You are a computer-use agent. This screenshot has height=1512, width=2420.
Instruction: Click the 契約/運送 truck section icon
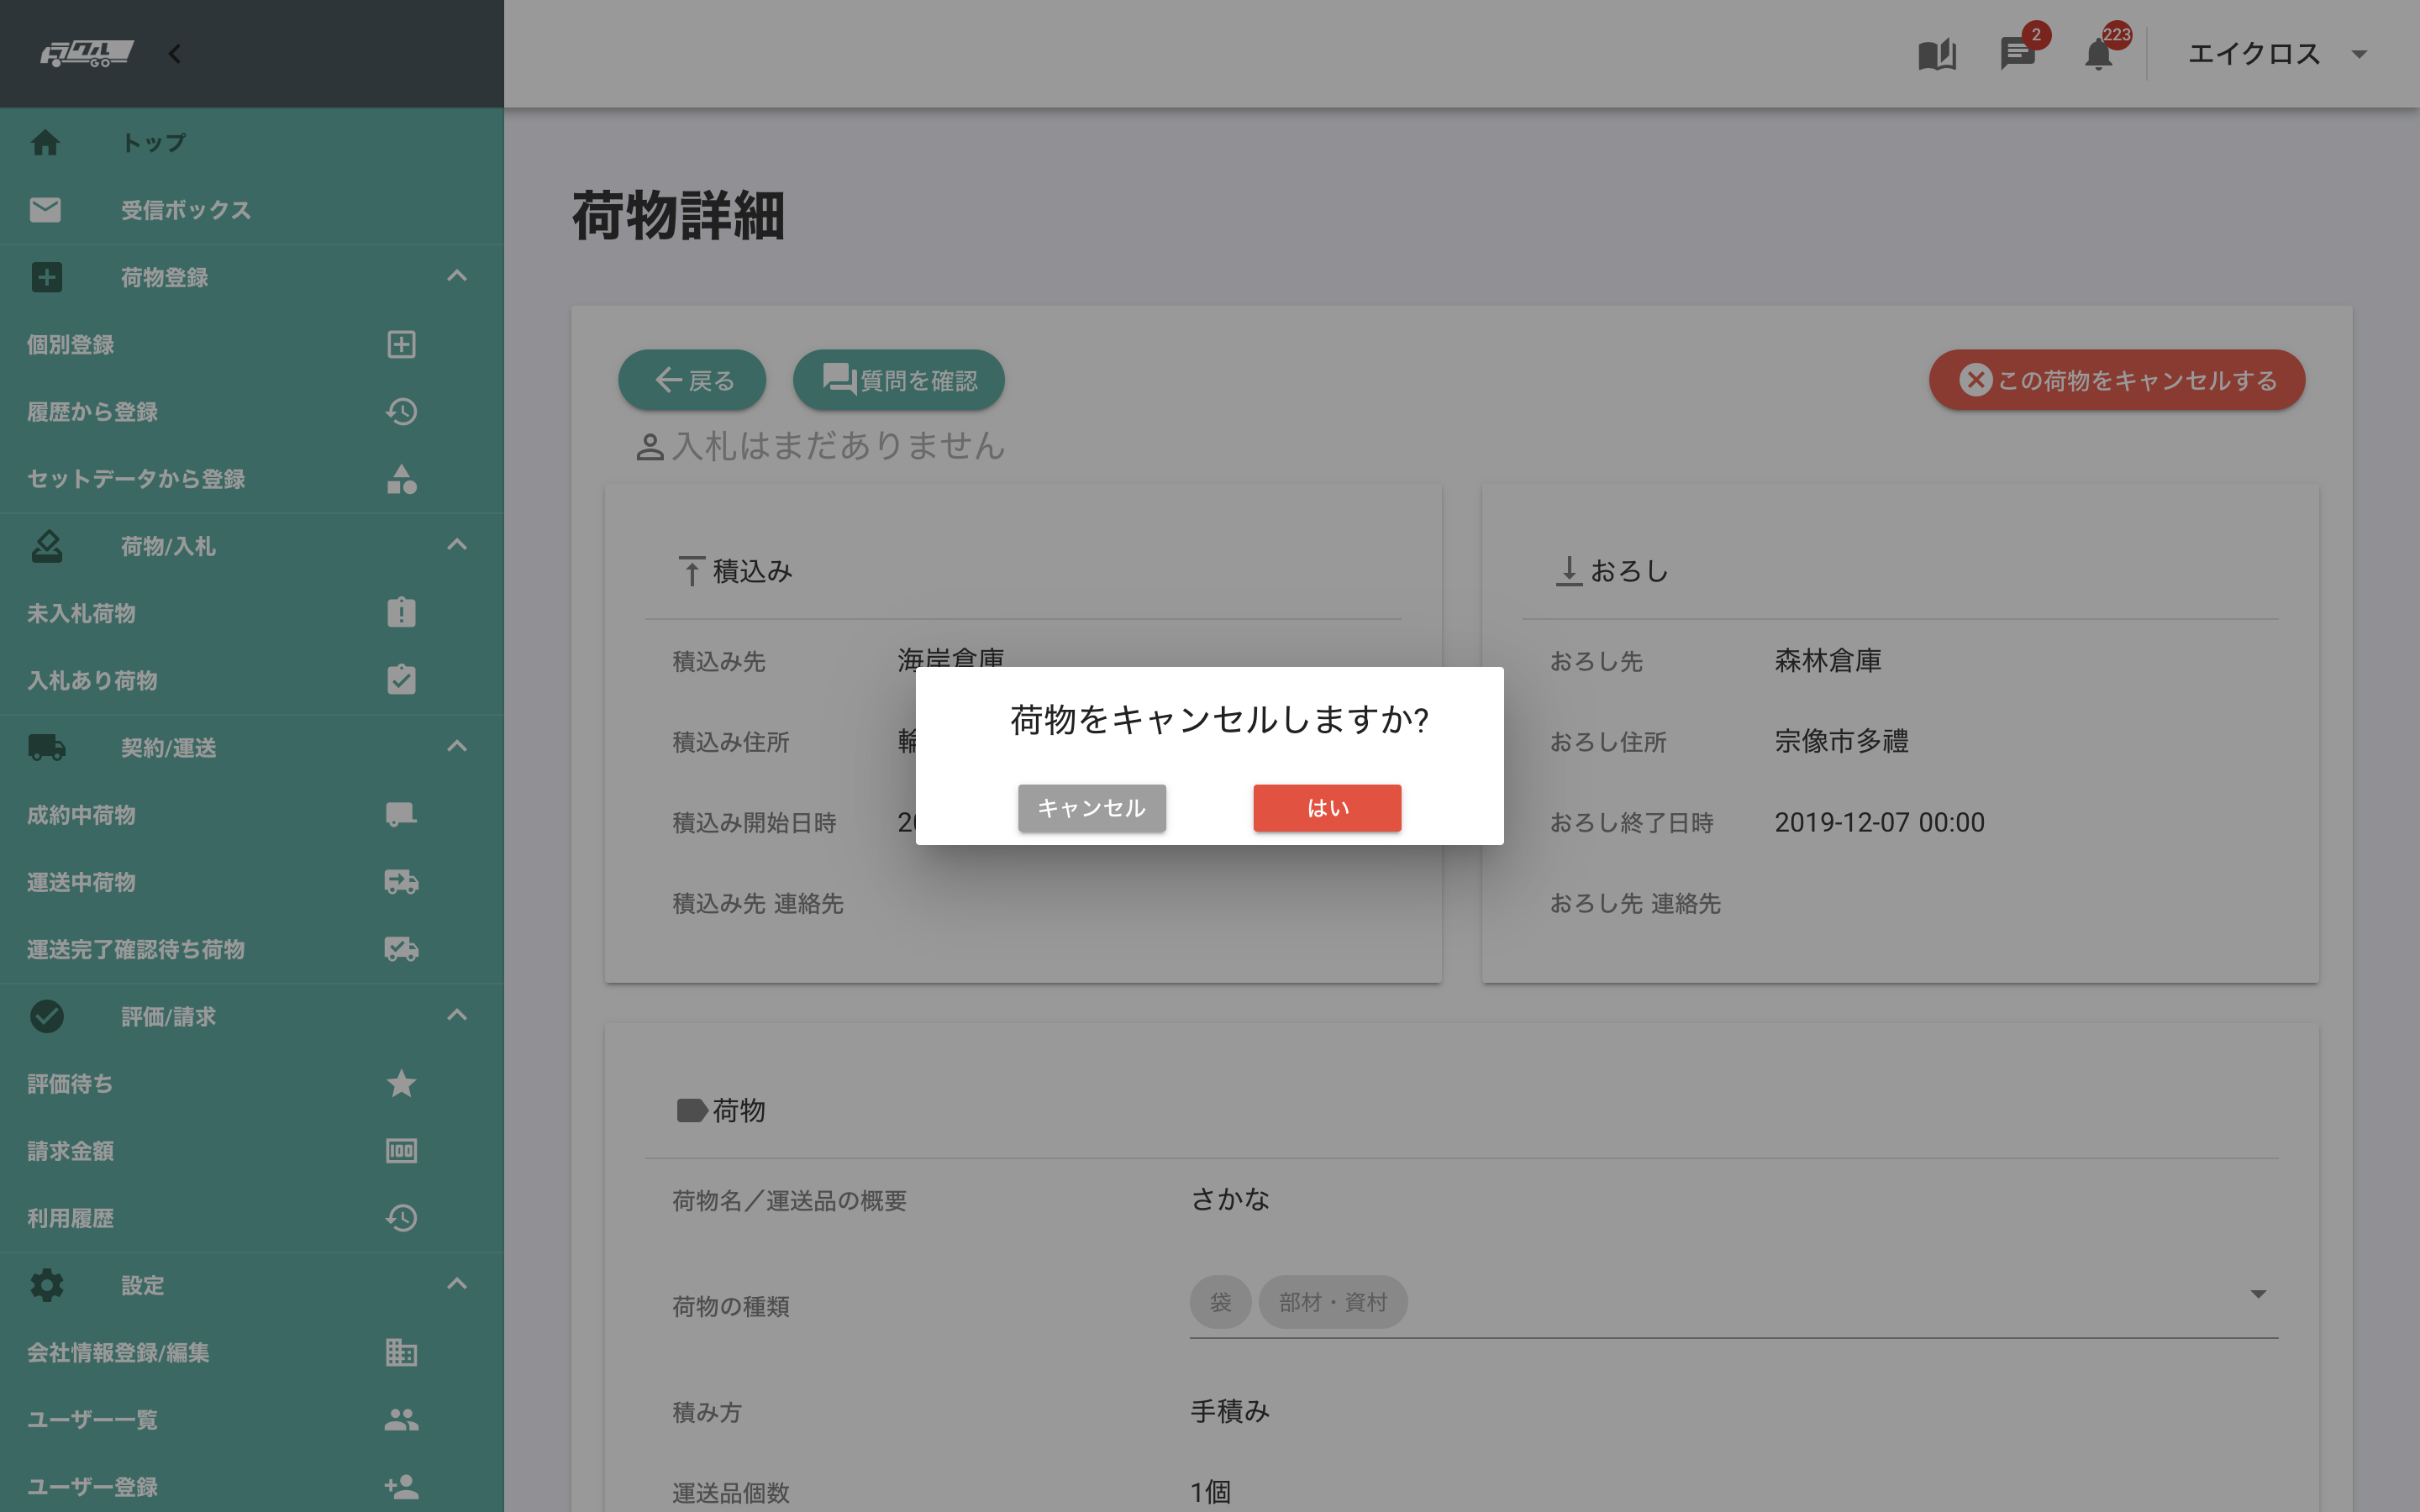click(46, 746)
